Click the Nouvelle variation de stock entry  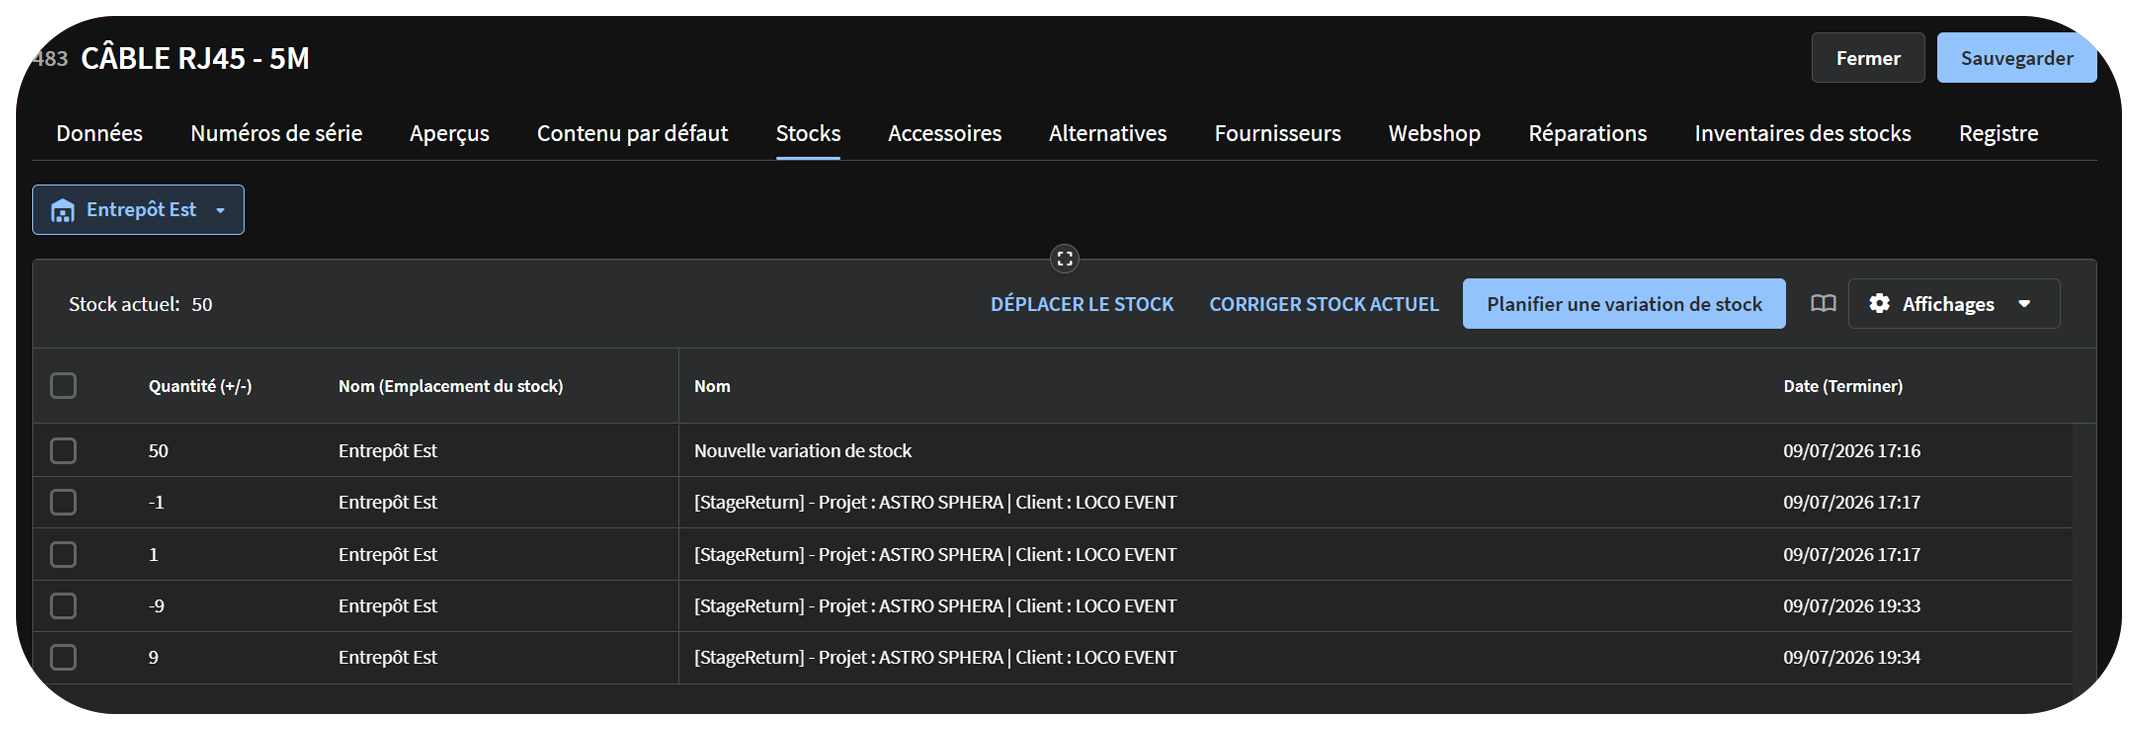(x=803, y=451)
